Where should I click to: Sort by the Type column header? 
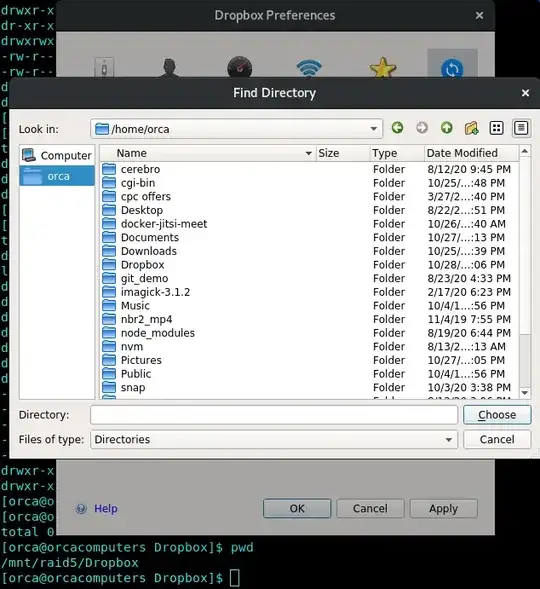tap(397, 153)
